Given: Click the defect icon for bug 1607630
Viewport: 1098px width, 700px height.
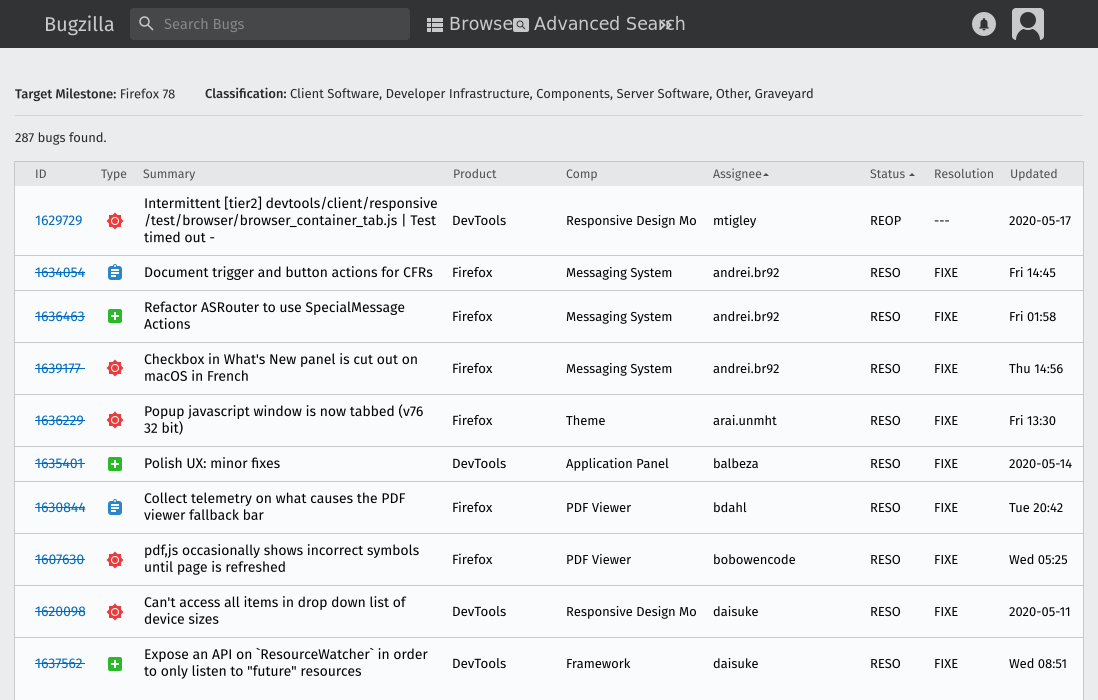Looking at the screenshot, I should (115, 559).
